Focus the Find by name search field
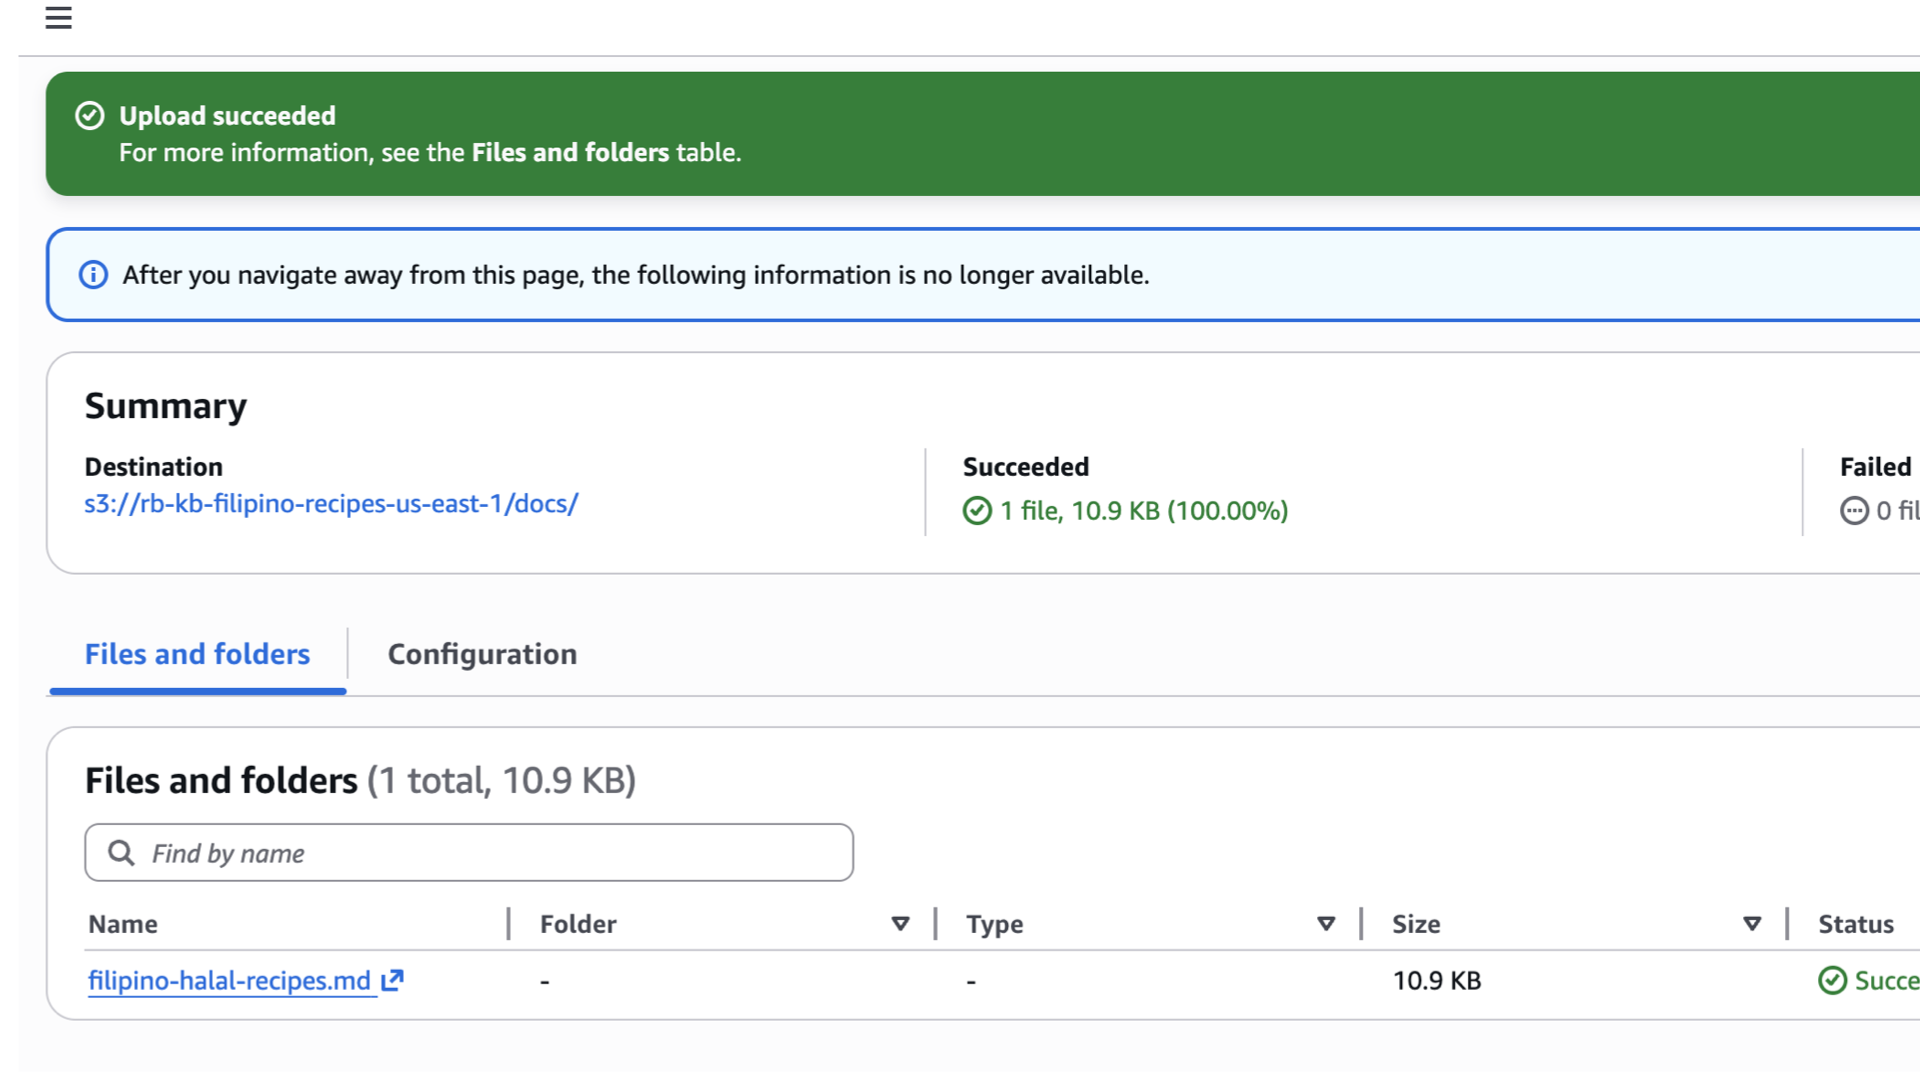 click(490, 853)
